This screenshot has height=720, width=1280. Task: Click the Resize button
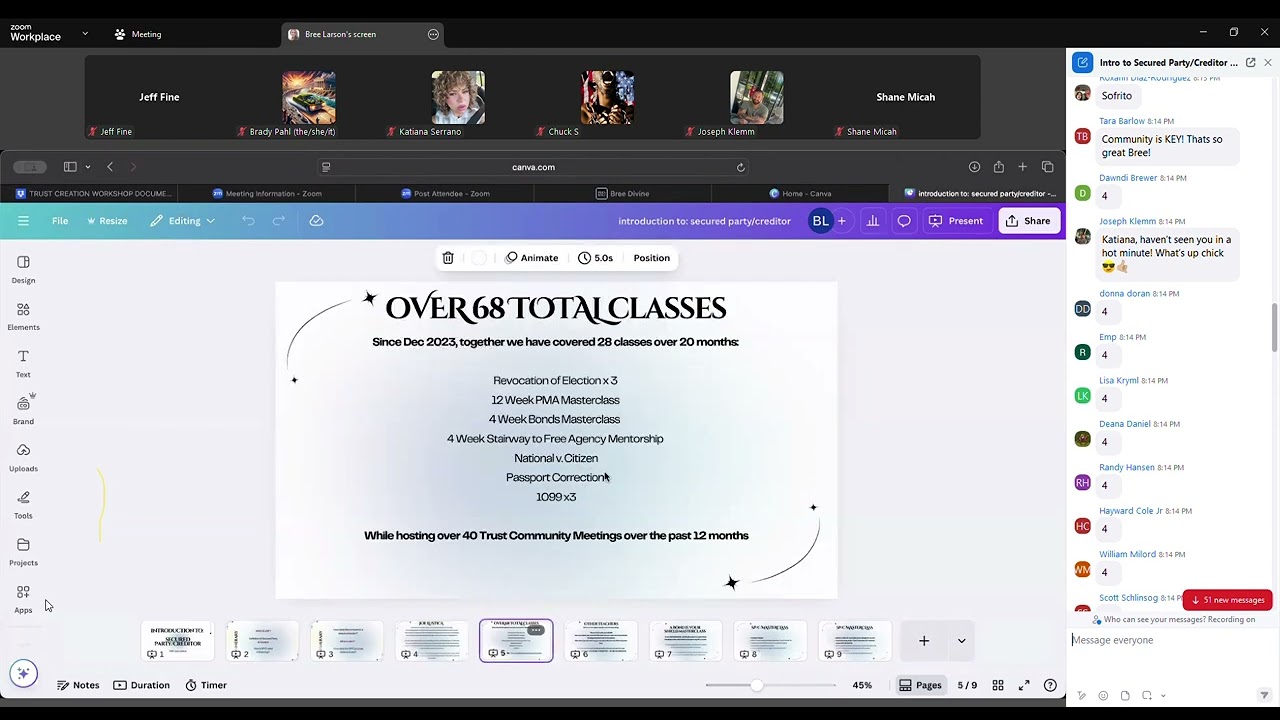click(x=106, y=221)
